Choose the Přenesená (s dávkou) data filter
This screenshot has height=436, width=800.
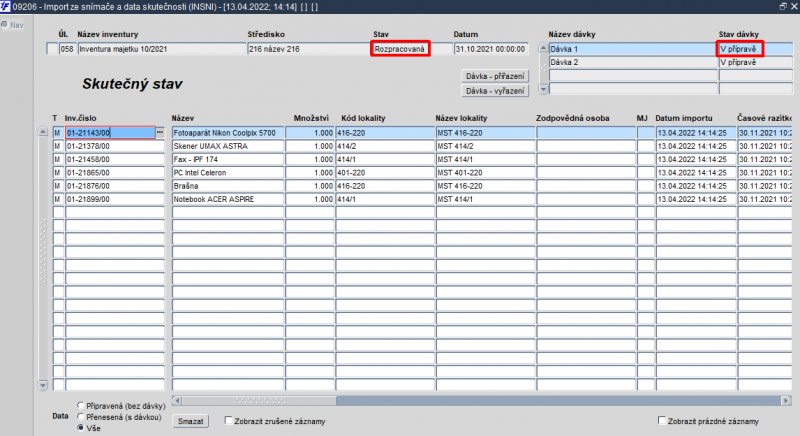81,417
